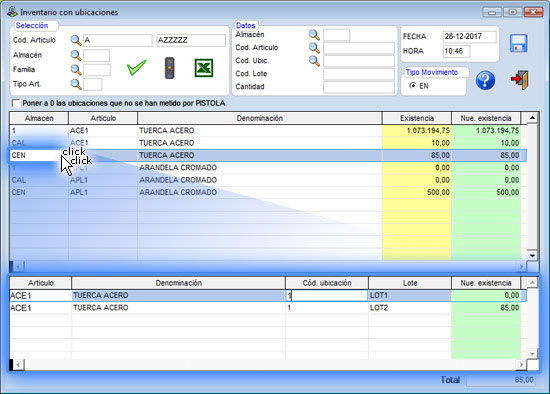Click the starting Cod. Articulo field containing A

coord(118,40)
